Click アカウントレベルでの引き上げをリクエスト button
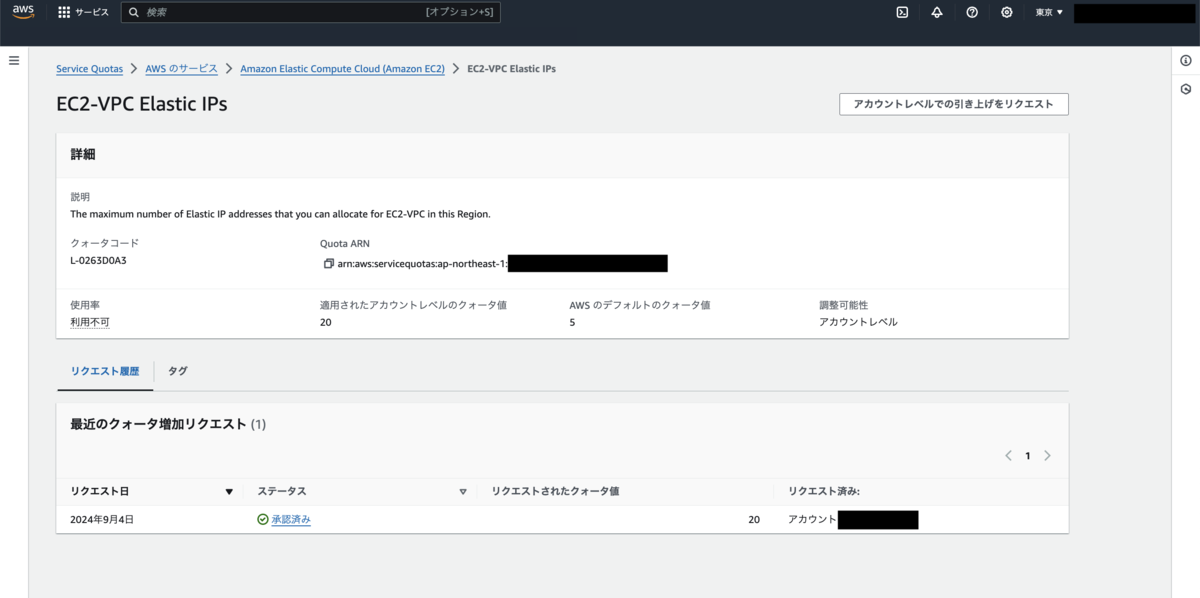This screenshot has height=598, width=1200. pyautogui.click(x=954, y=104)
